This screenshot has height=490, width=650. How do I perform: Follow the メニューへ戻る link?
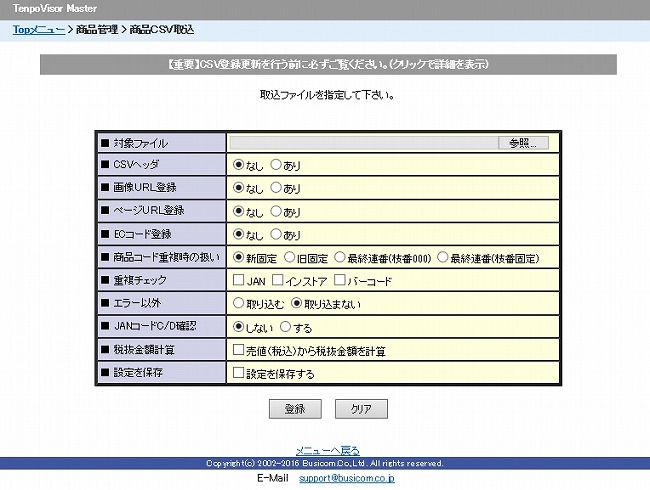pos(327,450)
